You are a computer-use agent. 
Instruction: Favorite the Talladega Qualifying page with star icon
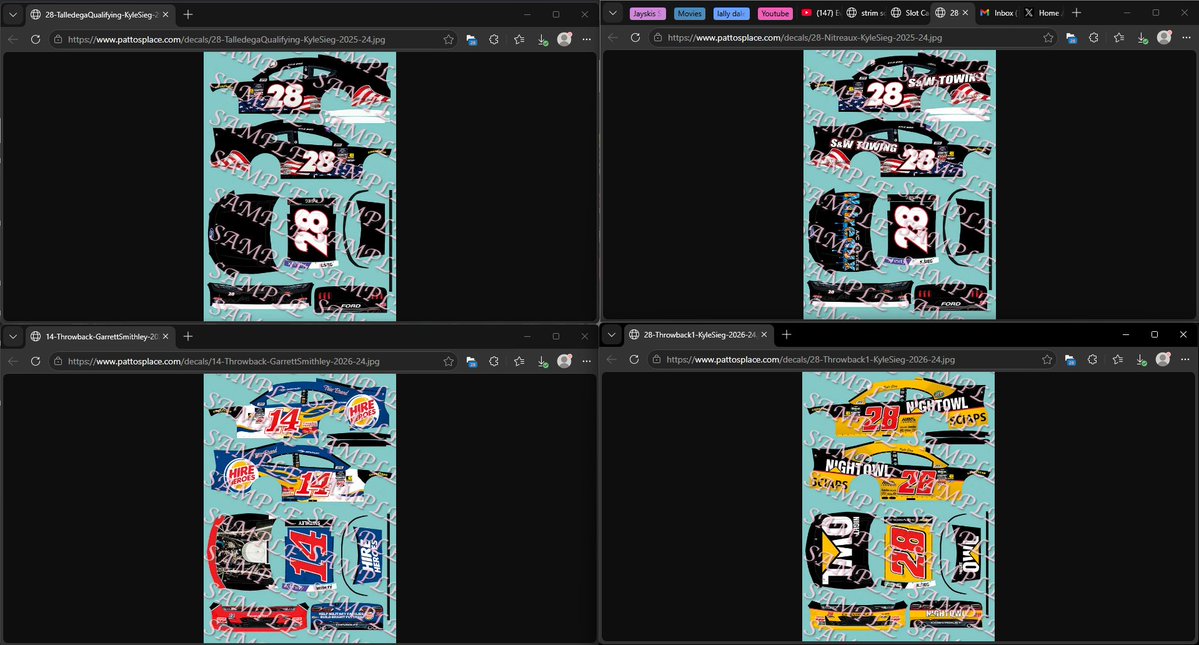point(449,39)
